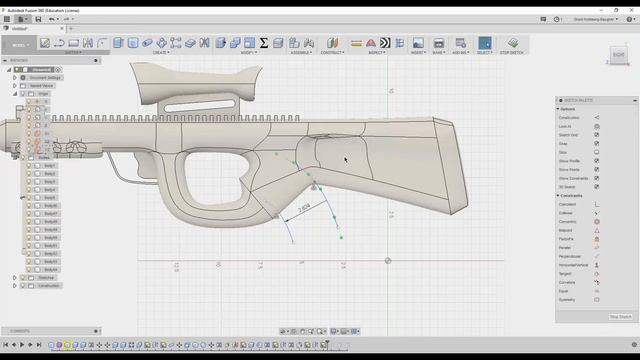Click the Stop Sketch button in Sketch Palette
This screenshot has height=360, width=640.
point(620,317)
